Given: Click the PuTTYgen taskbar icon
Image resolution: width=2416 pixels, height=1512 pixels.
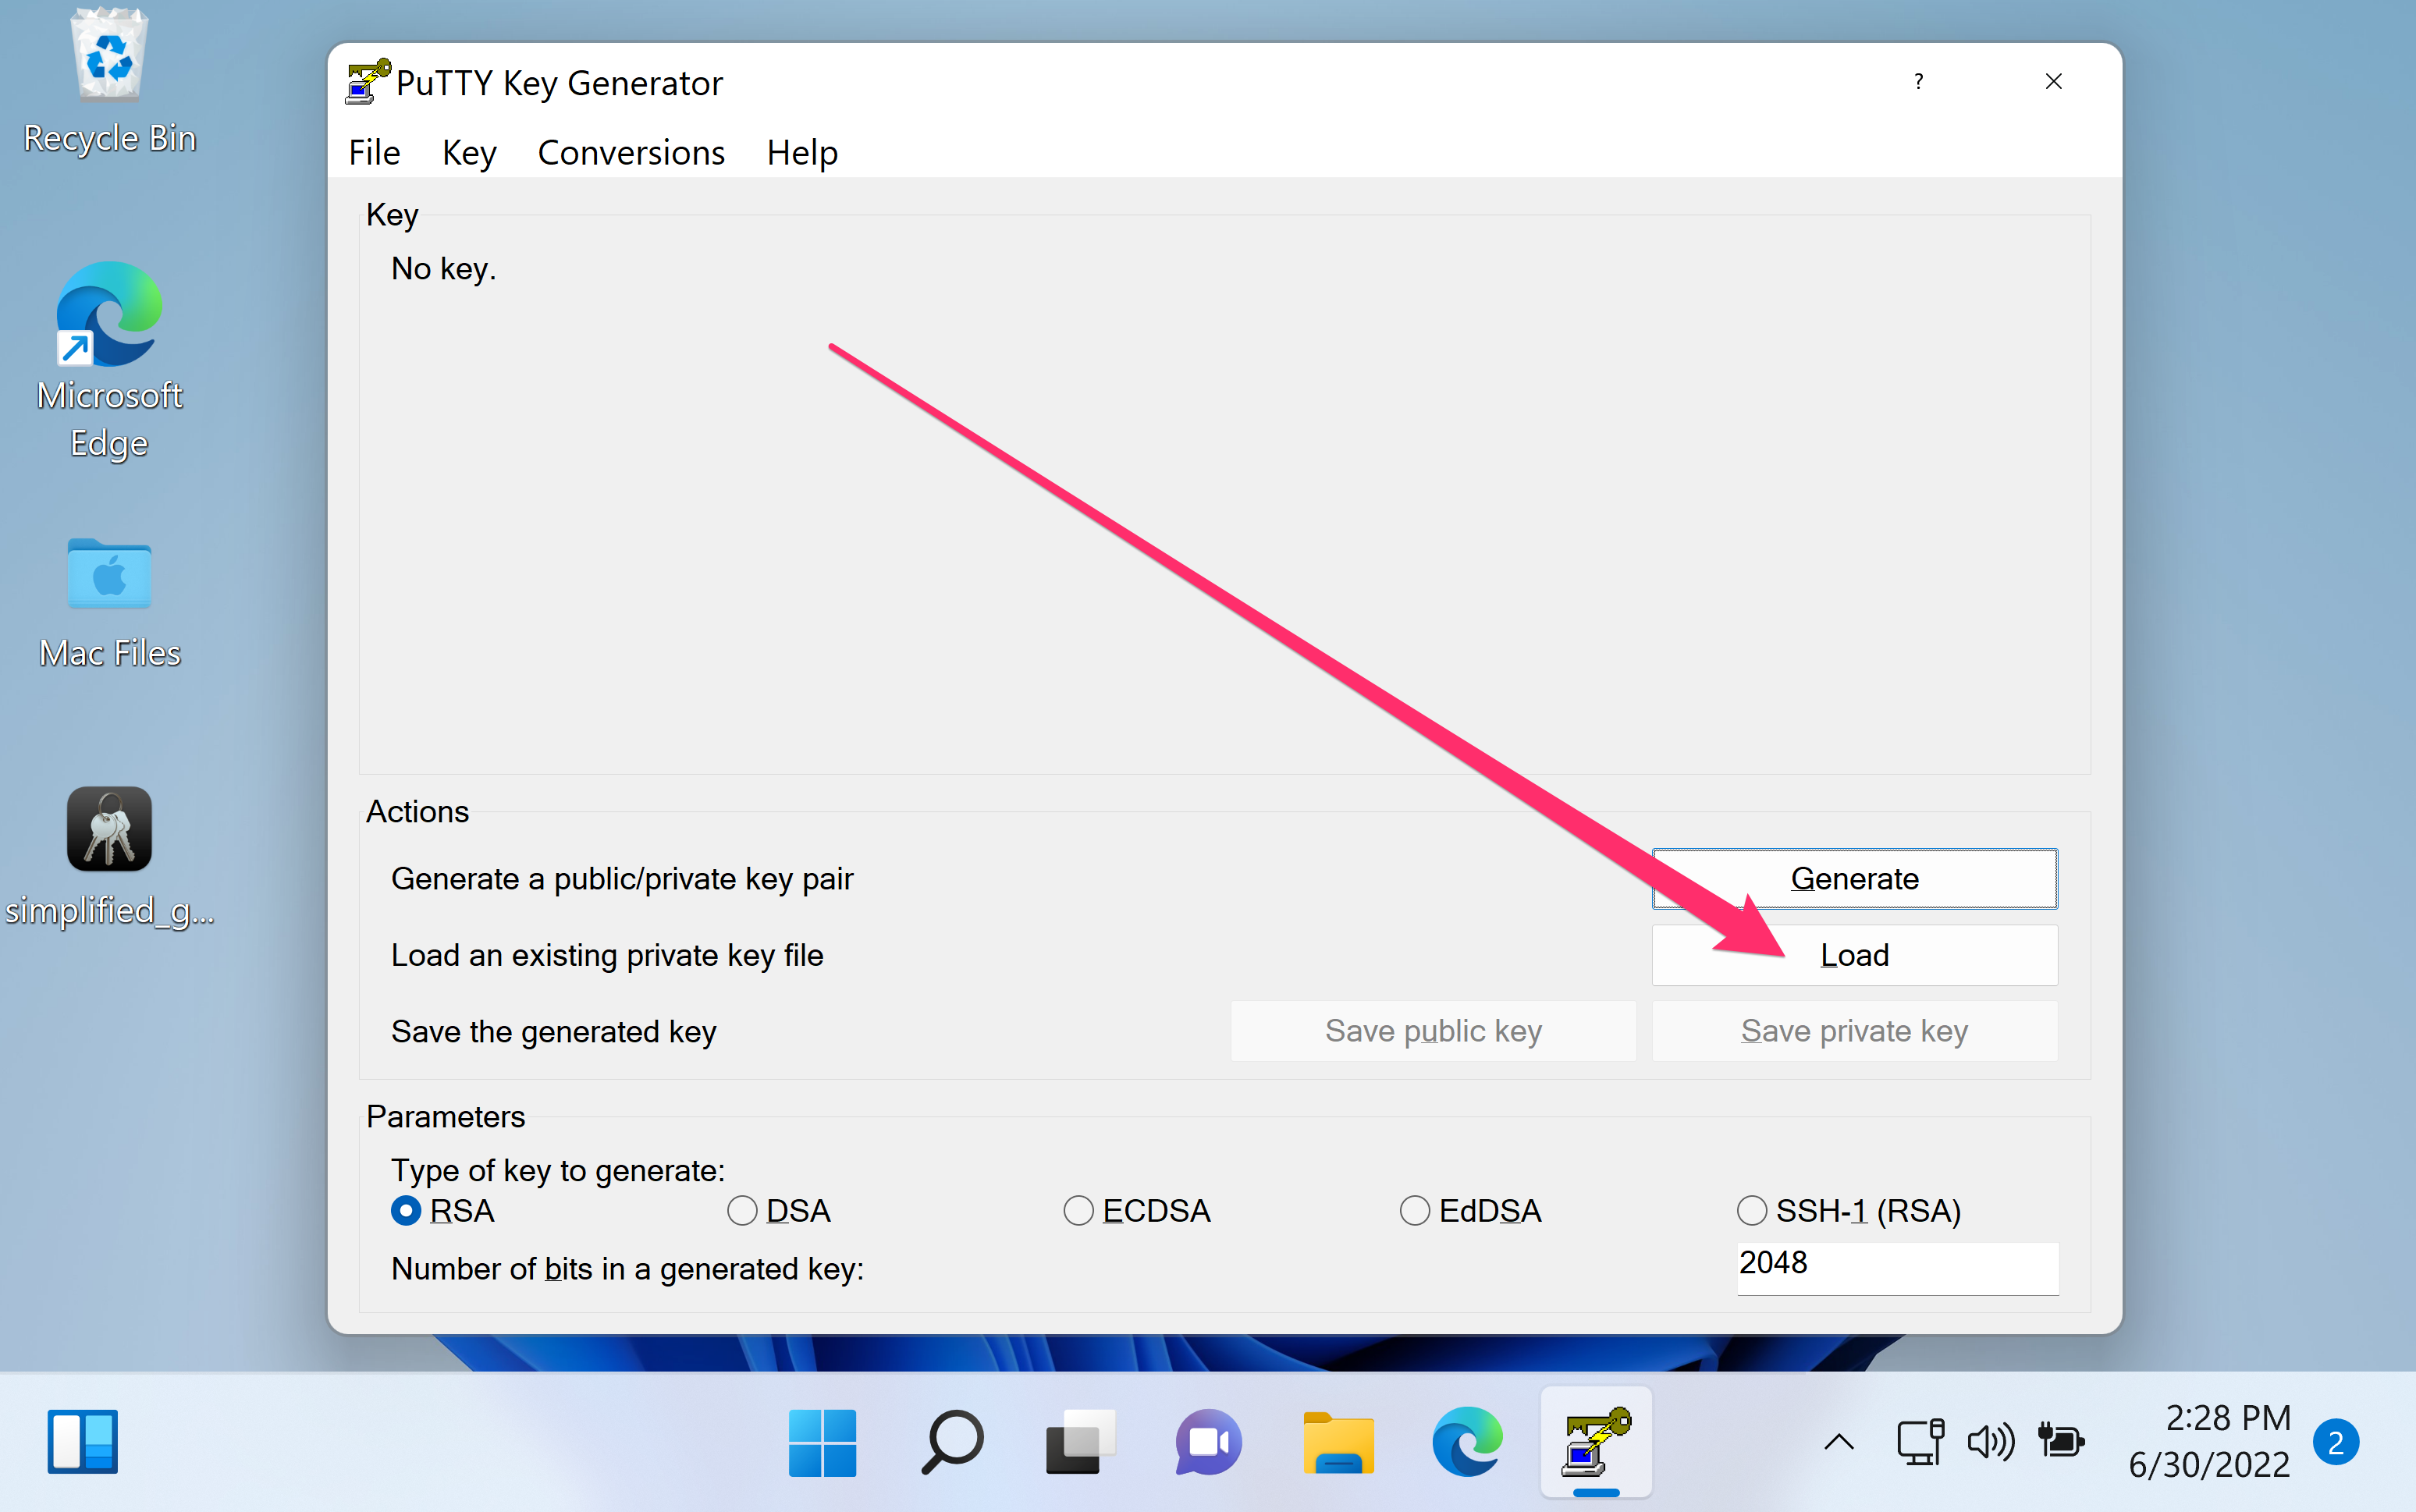Looking at the screenshot, I should 1596,1442.
